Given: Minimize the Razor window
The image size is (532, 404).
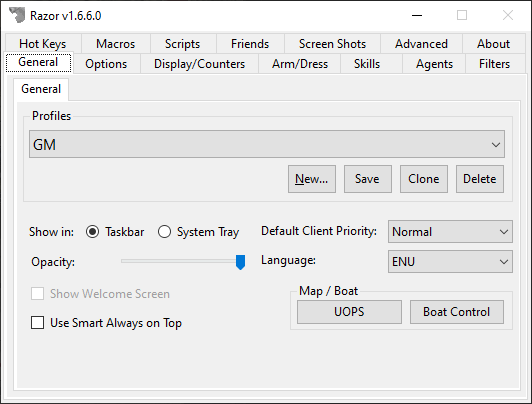Looking at the screenshot, I should click(417, 15).
